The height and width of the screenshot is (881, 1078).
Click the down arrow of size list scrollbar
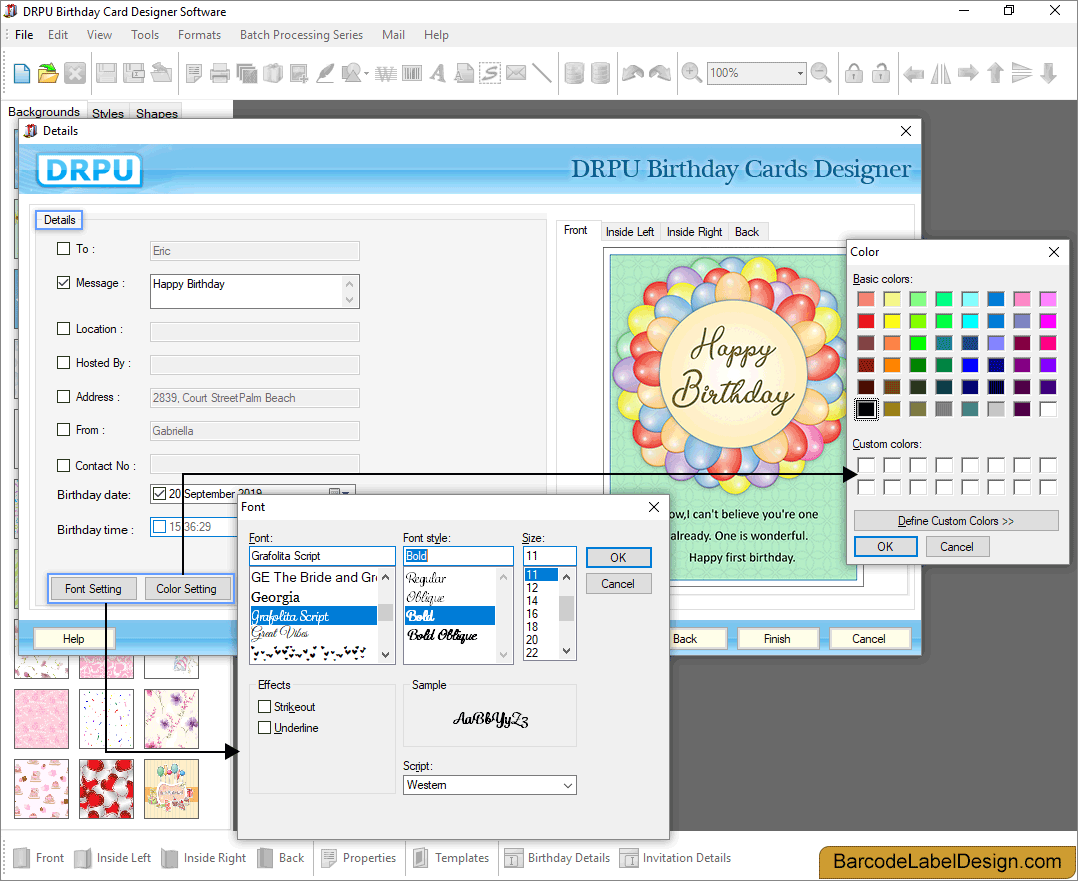(x=566, y=651)
